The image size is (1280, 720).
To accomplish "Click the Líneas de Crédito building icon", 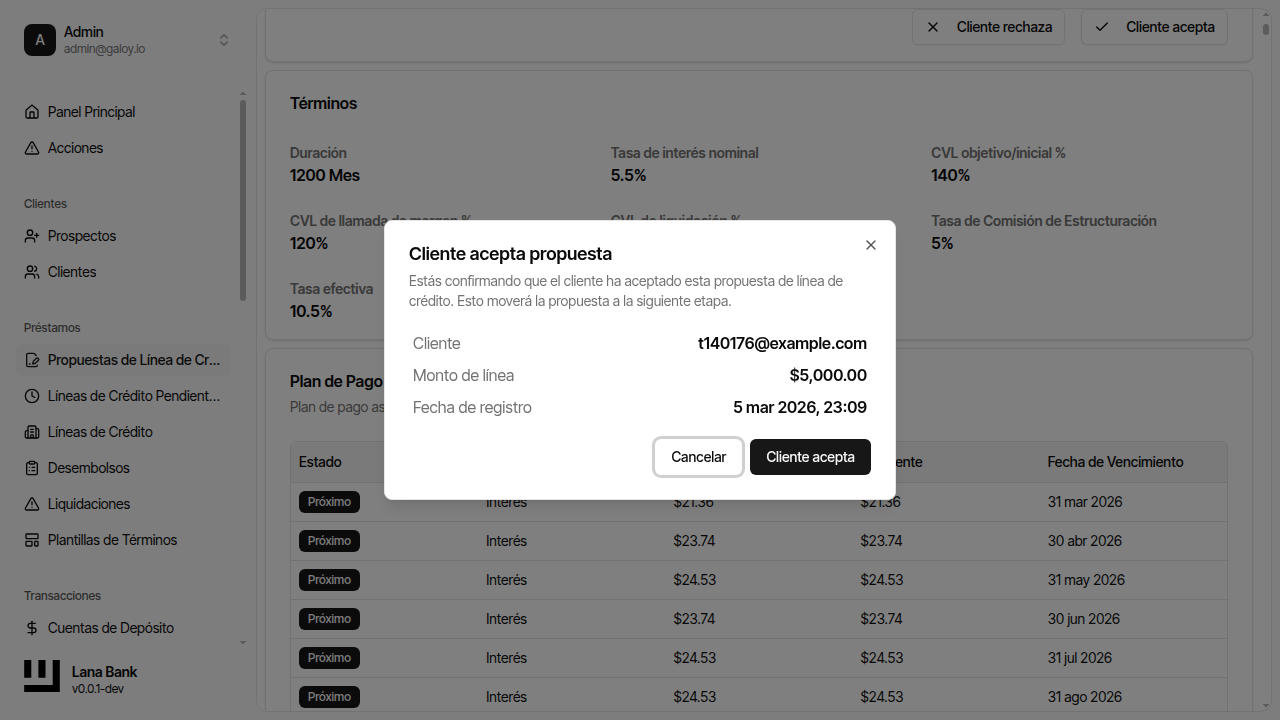I will [32, 432].
